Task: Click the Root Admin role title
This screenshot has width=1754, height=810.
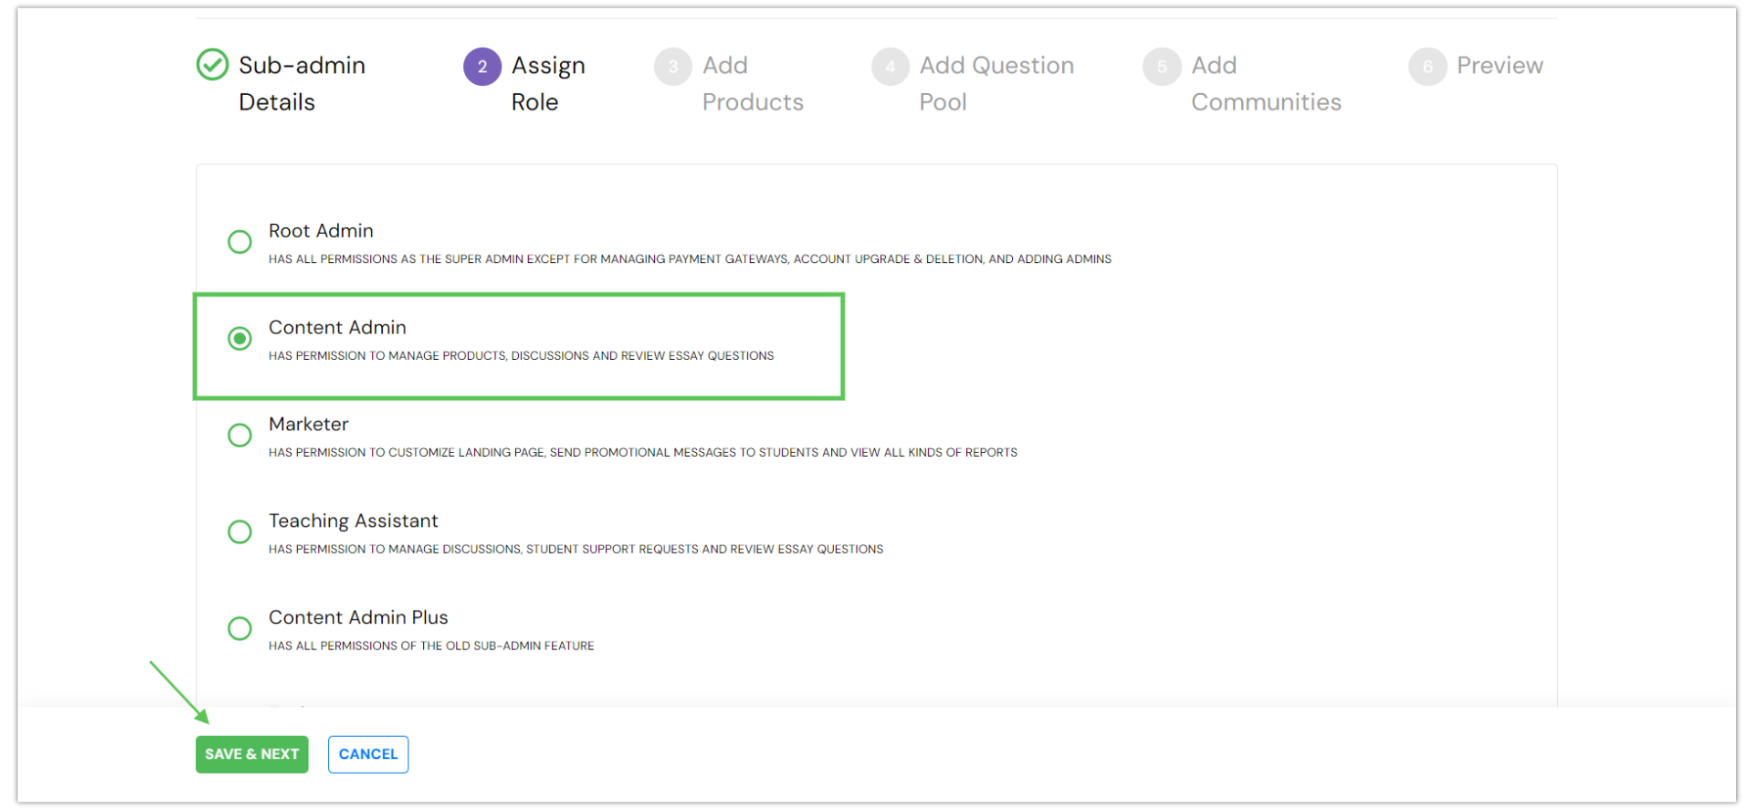Action: pyautogui.click(x=320, y=230)
